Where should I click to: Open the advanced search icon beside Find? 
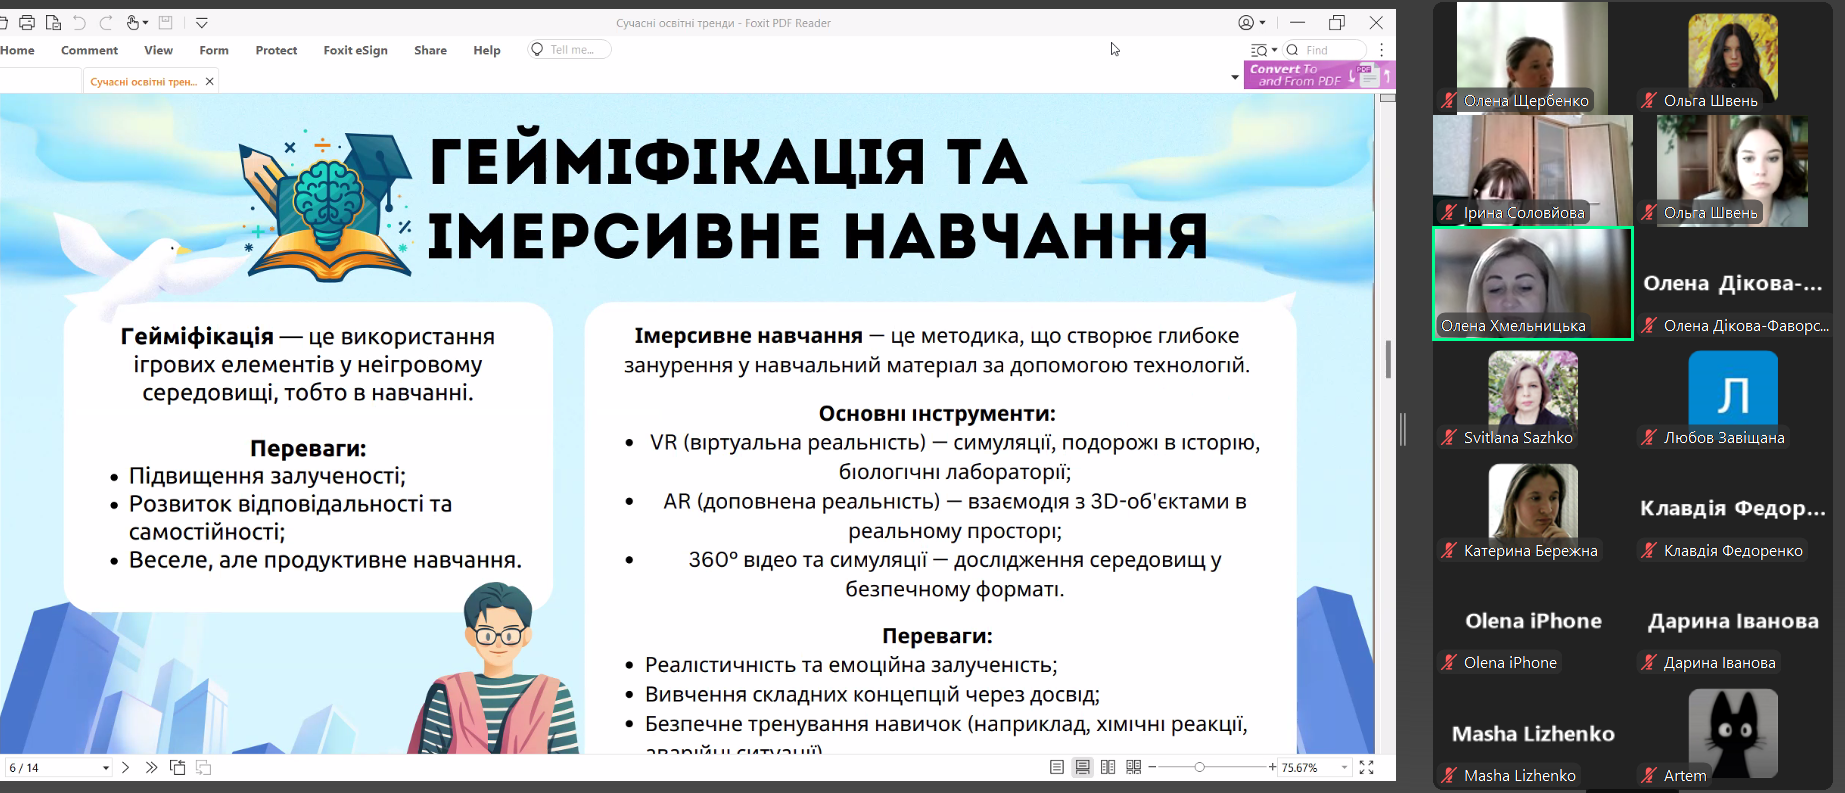pyautogui.click(x=1260, y=50)
